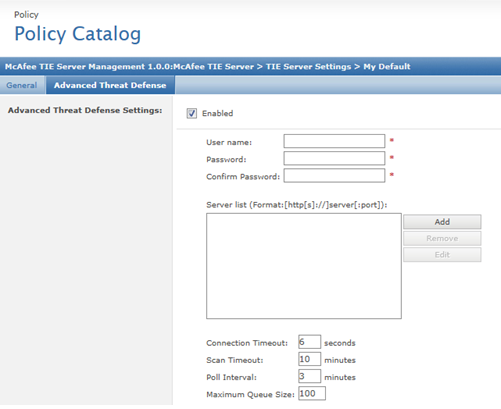Image resolution: width=501 pixels, height=409 pixels.
Task: Click the My Default breadcrumb segment
Action: click(387, 67)
